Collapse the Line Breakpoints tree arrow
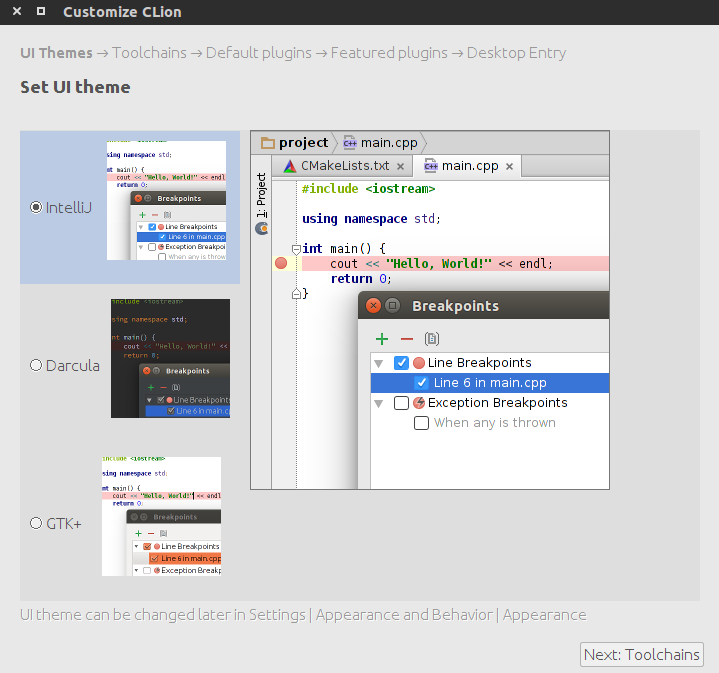This screenshot has height=673, width=719. tap(379, 364)
